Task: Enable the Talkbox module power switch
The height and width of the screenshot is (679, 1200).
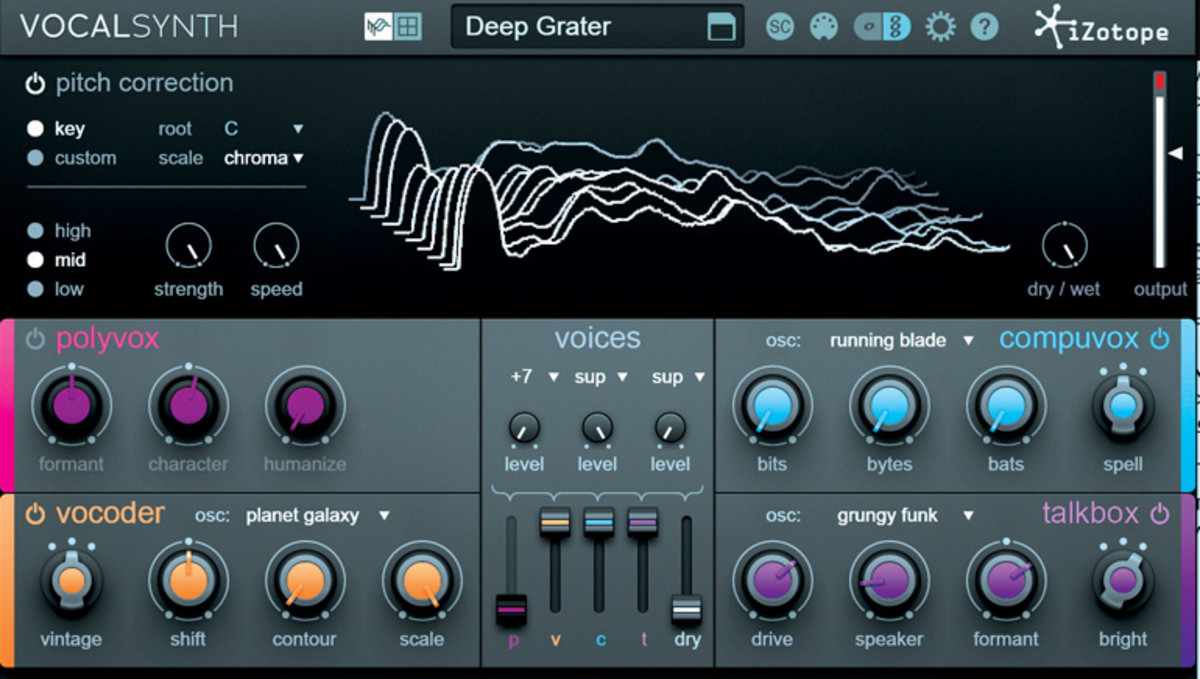Action: [1160, 514]
